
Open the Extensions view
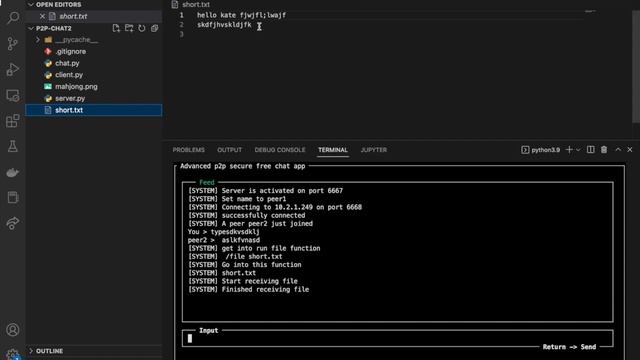13,121
